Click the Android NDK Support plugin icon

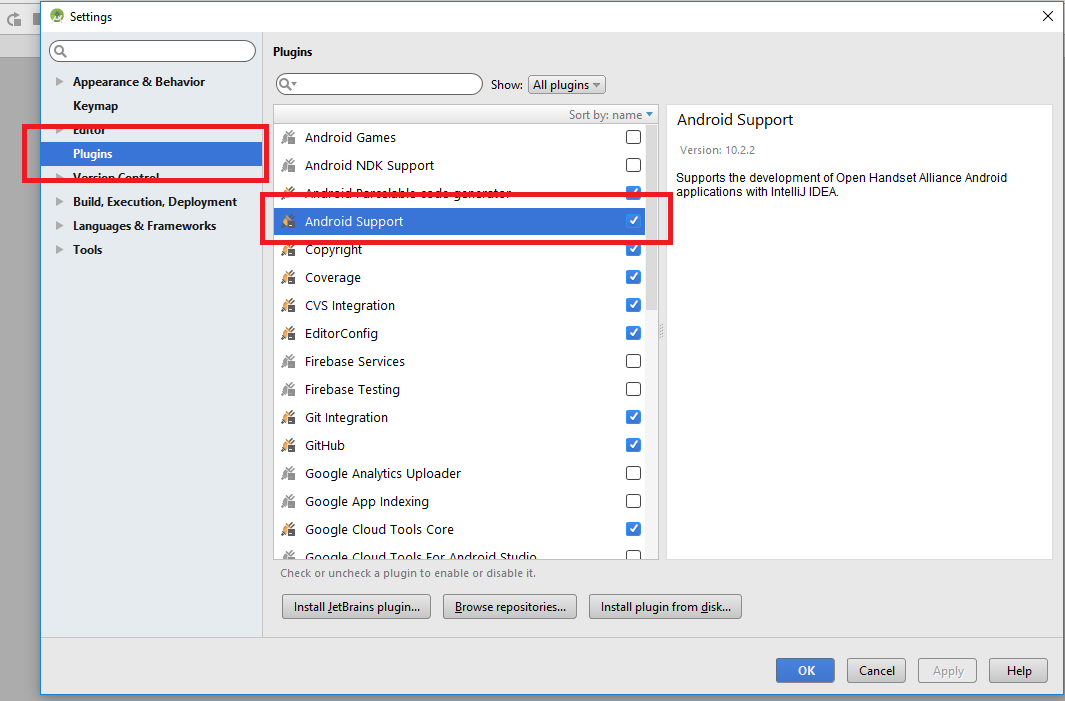pos(288,166)
